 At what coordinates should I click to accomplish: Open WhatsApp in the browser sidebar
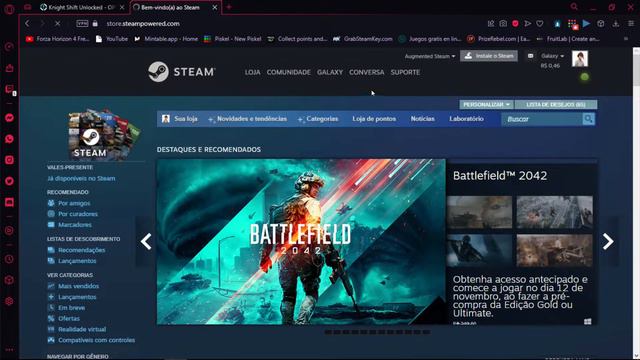point(9,139)
